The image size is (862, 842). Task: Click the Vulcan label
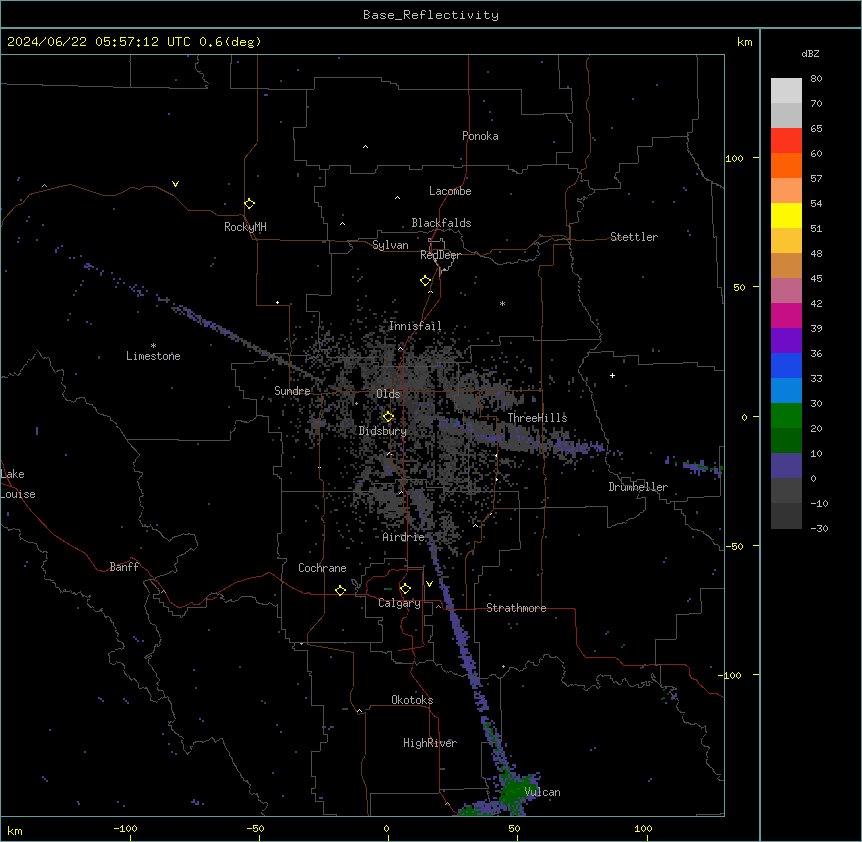pos(543,792)
